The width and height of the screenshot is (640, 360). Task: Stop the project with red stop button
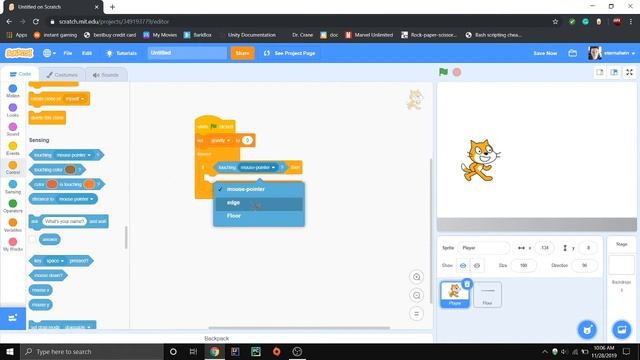pos(457,72)
